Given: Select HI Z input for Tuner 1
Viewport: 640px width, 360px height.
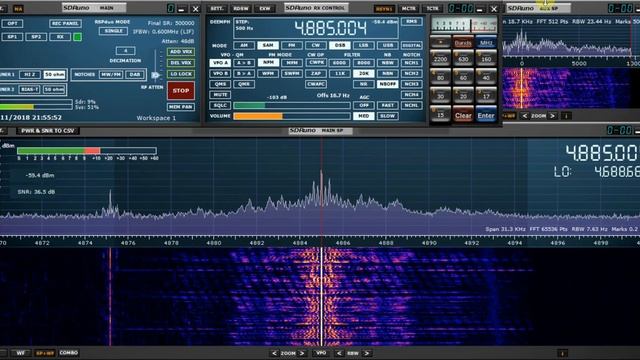Looking at the screenshot, I should click(29, 75).
